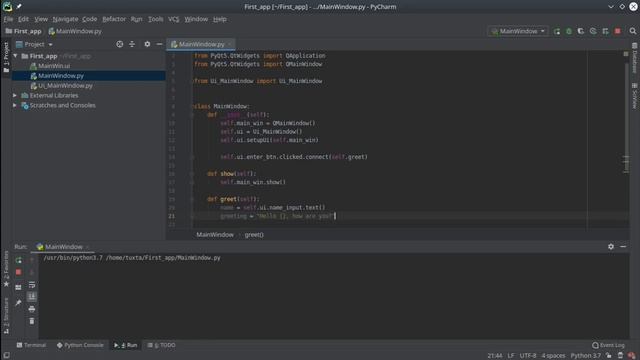The image size is (640, 360).
Task: Run MainWindow with coverage
Action: 580,31
